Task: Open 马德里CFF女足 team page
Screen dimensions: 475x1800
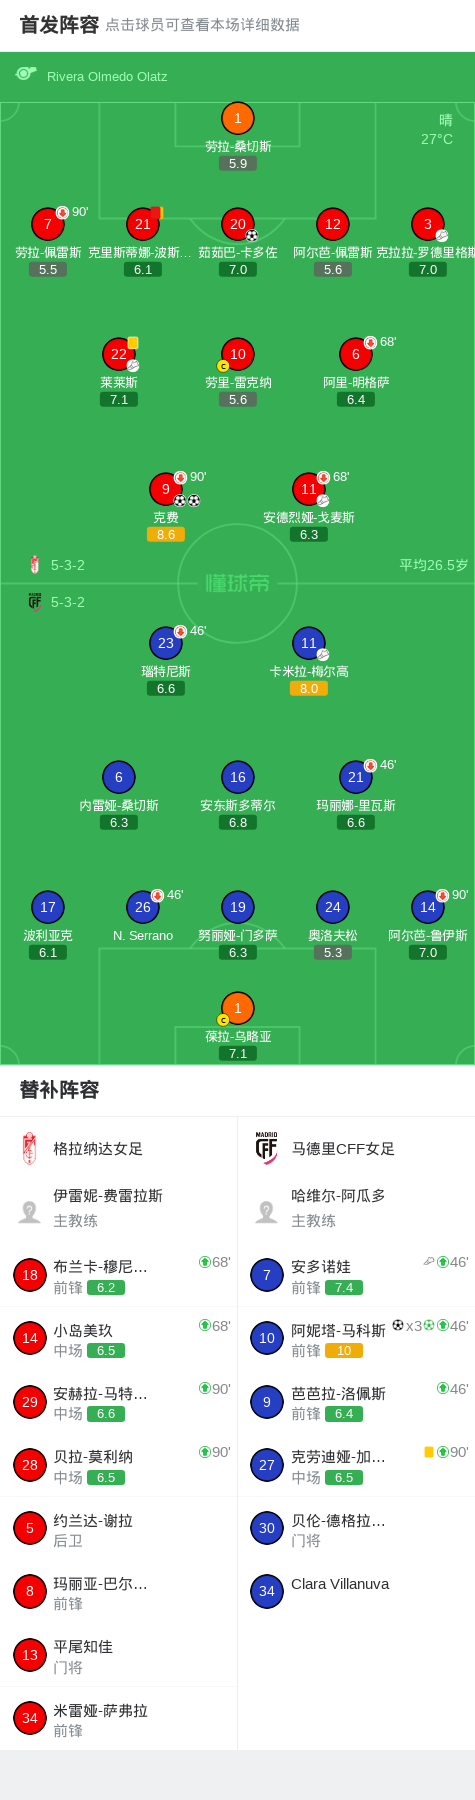Action: coord(356,1149)
